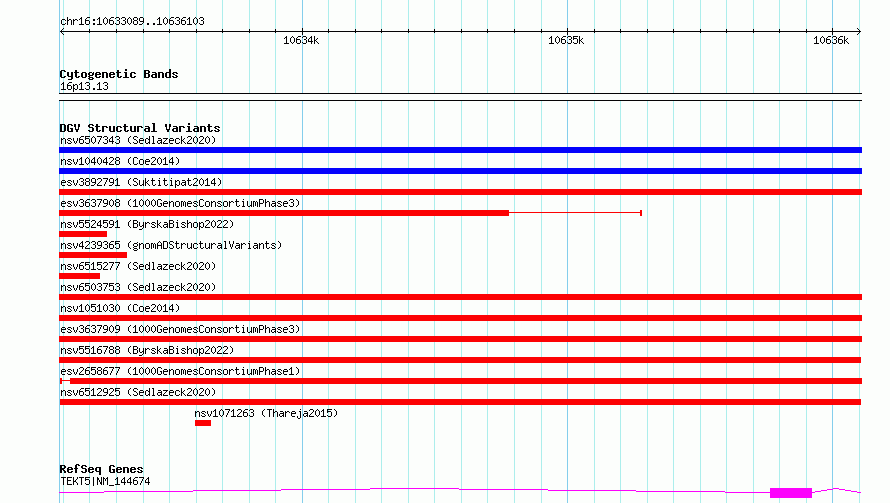Click the blue bar of nsv1040428

pos(460,171)
